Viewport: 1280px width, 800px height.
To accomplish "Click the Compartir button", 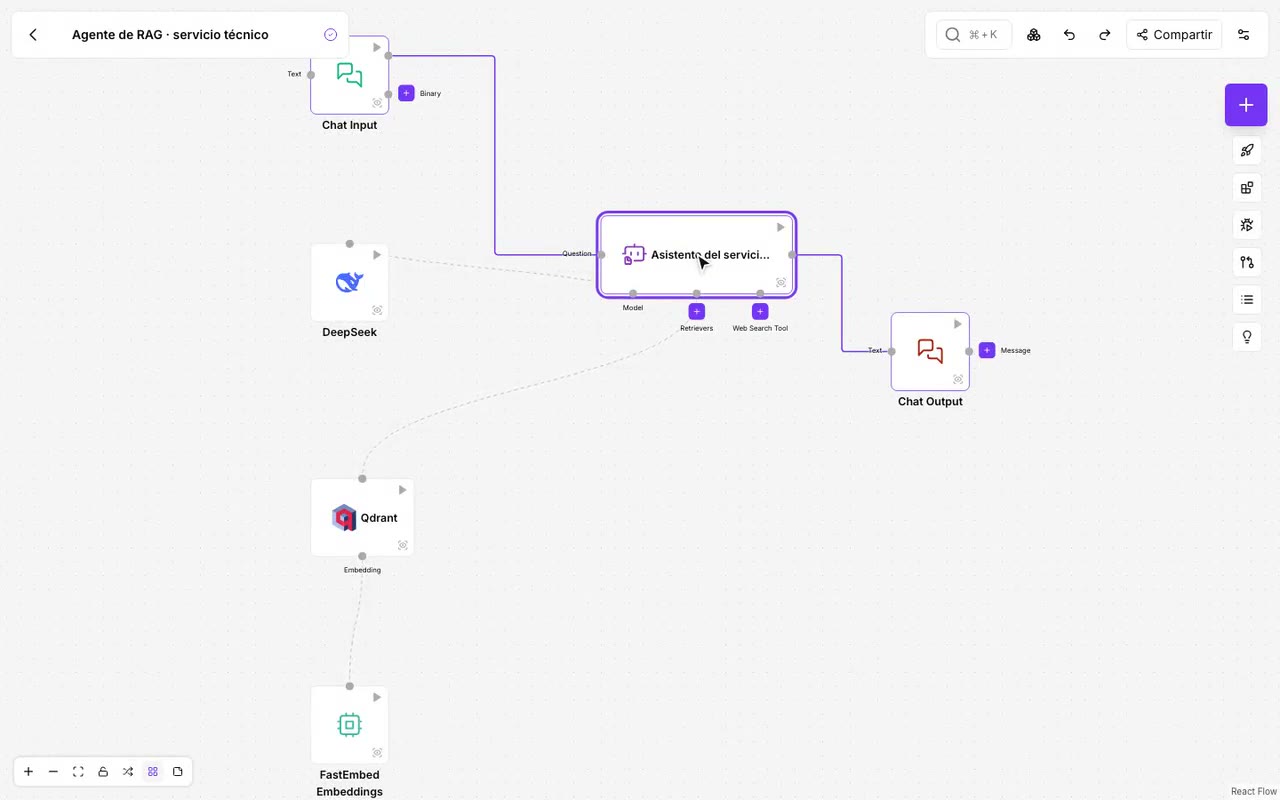I will [x=1174, y=35].
